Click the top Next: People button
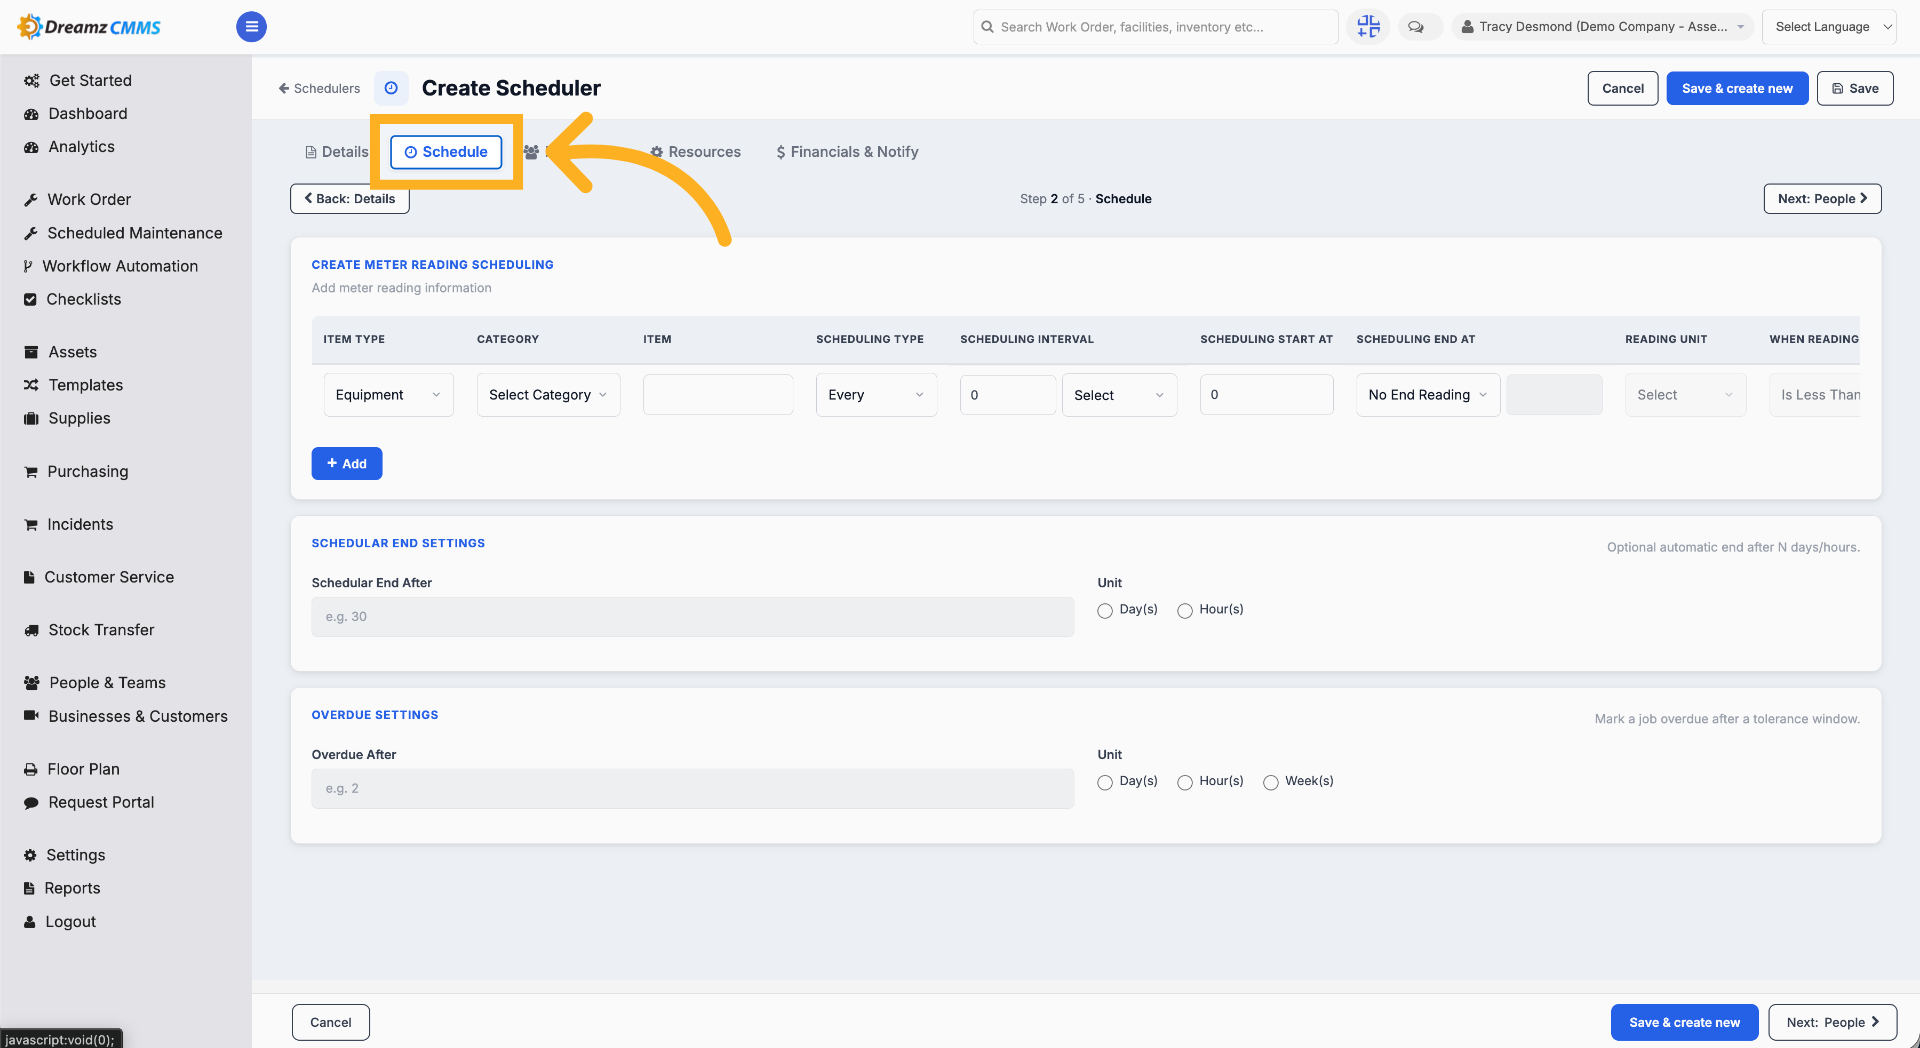Screen dimensions: 1920x1048 pyautogui.click(x=1822, y=199)
